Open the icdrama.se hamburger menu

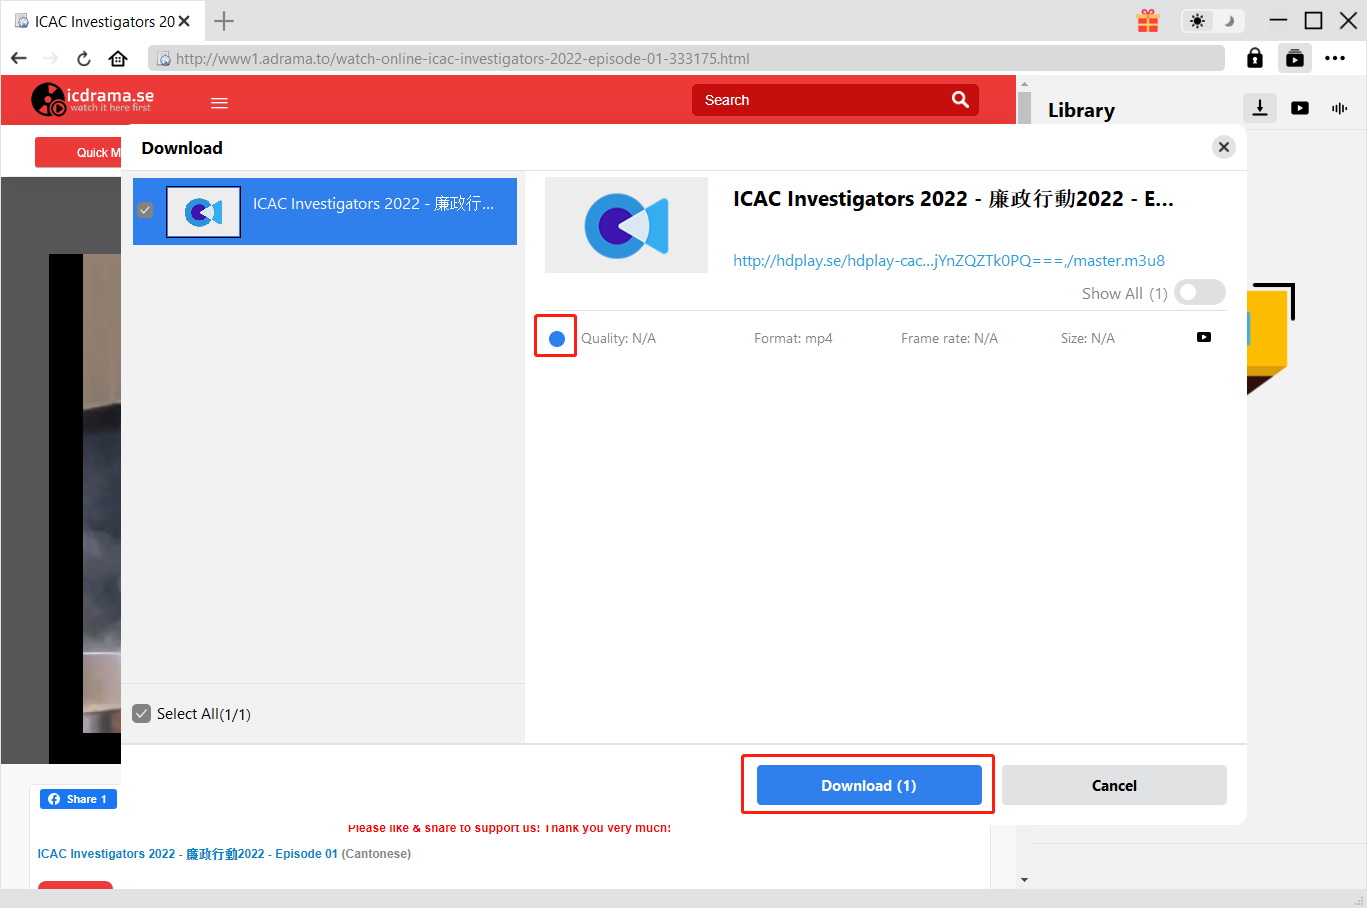[x=220, y=102]
